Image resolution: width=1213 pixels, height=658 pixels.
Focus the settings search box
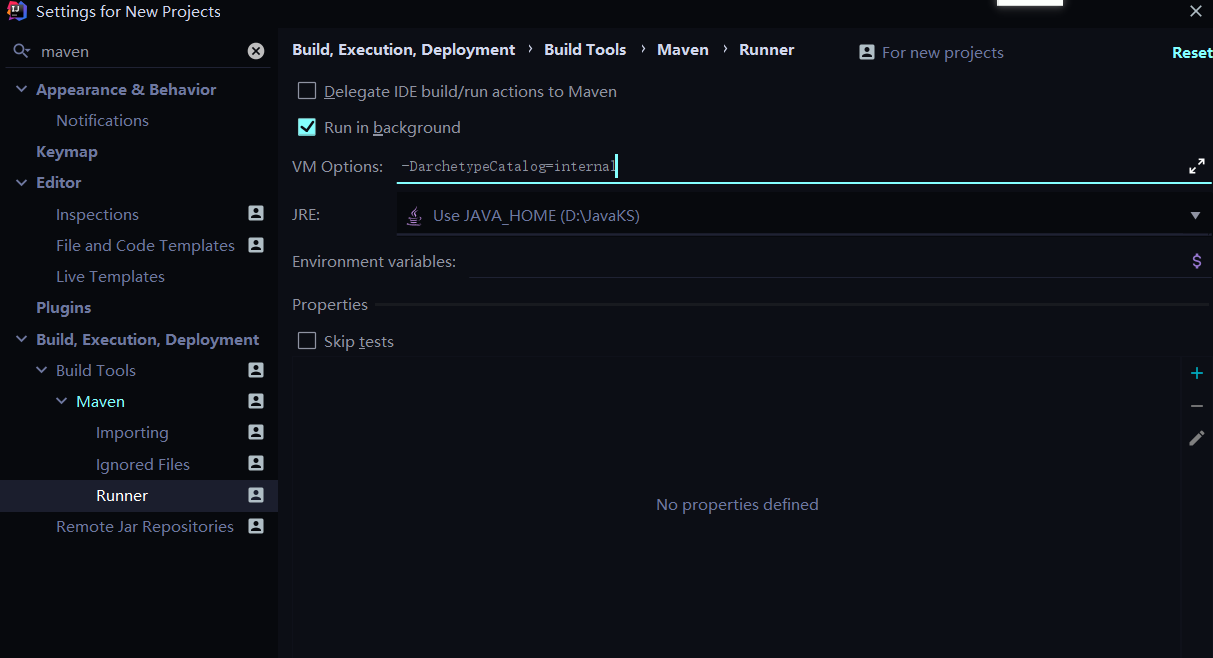click(140, 51)
